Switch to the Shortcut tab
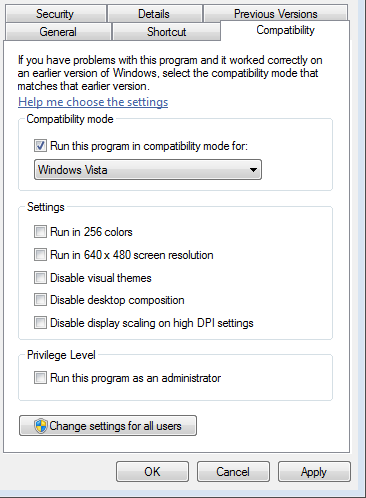Image resolution: width=366 pixels, height=498 pixels. pos(166,32)
